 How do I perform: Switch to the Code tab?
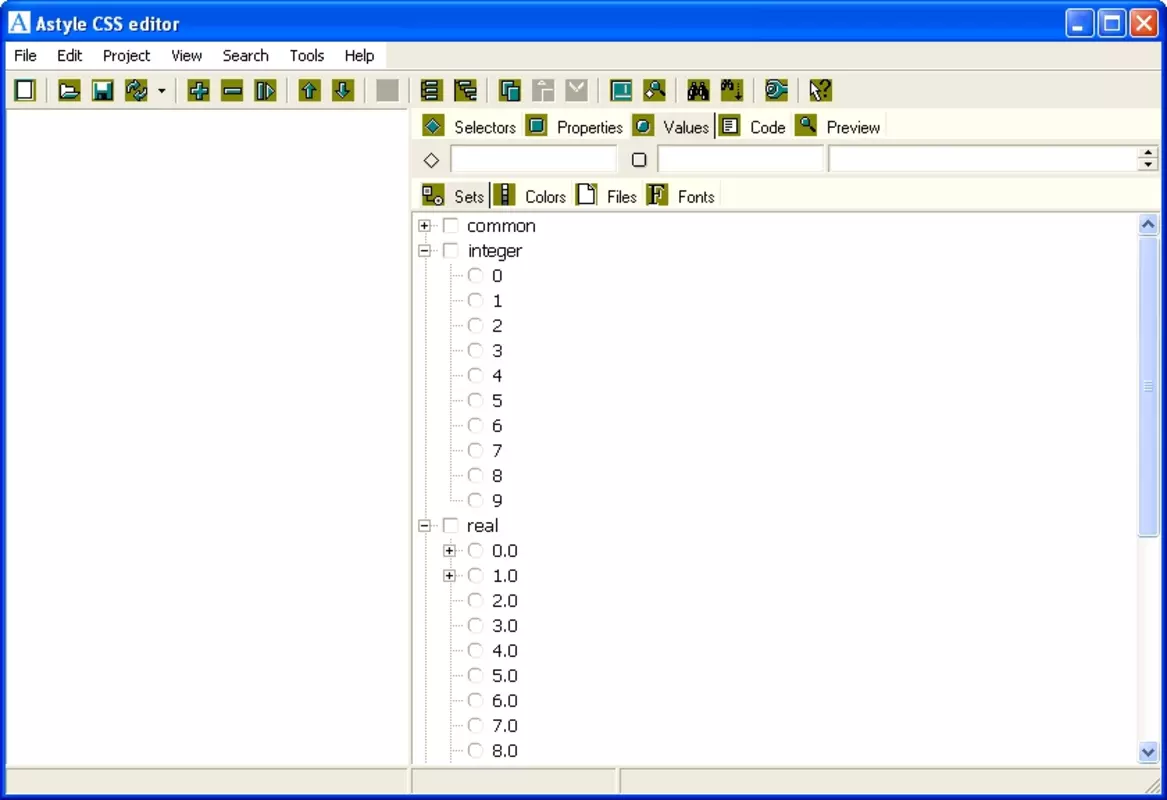pyautogui.click(x=752, y=127)
